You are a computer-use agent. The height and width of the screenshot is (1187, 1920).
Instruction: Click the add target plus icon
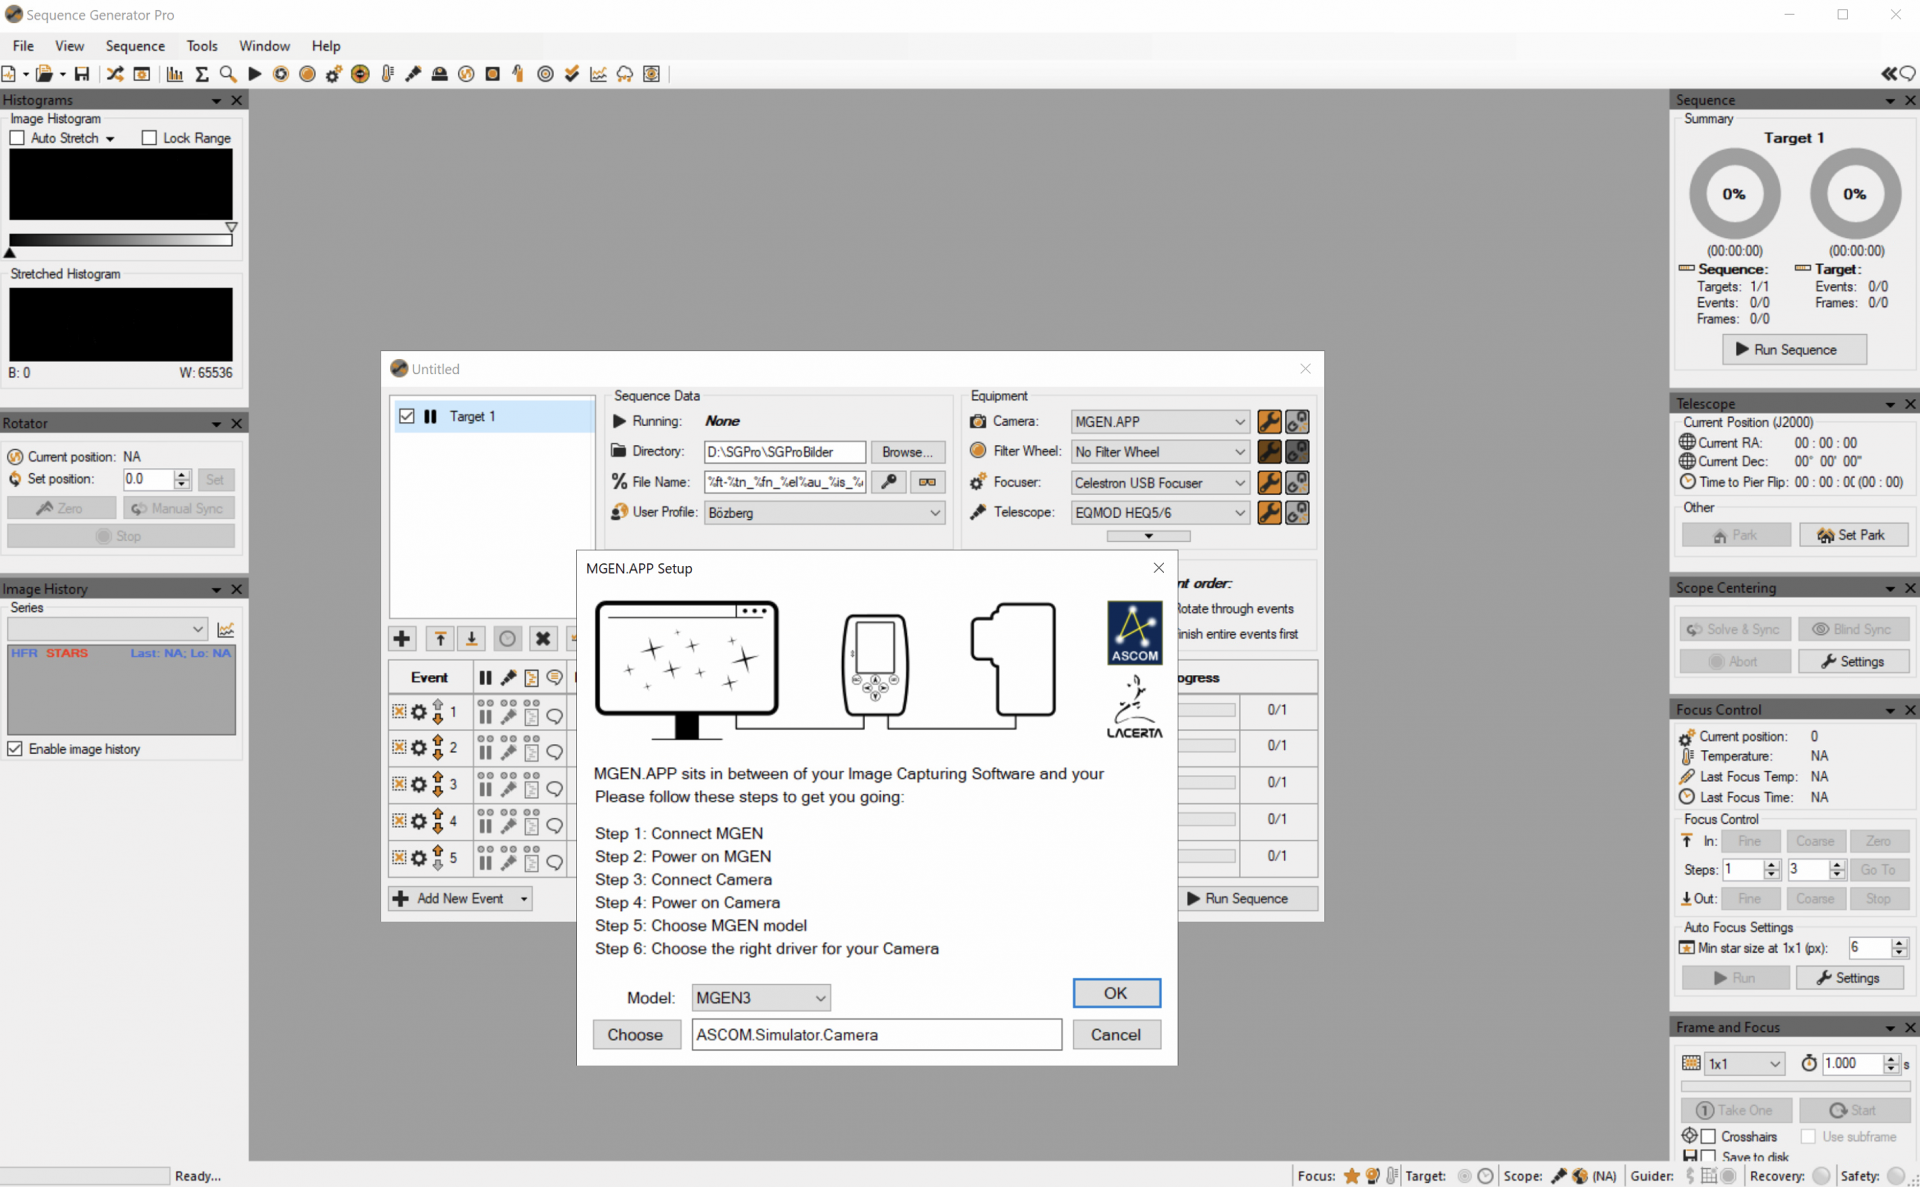[x=402, y=638]
